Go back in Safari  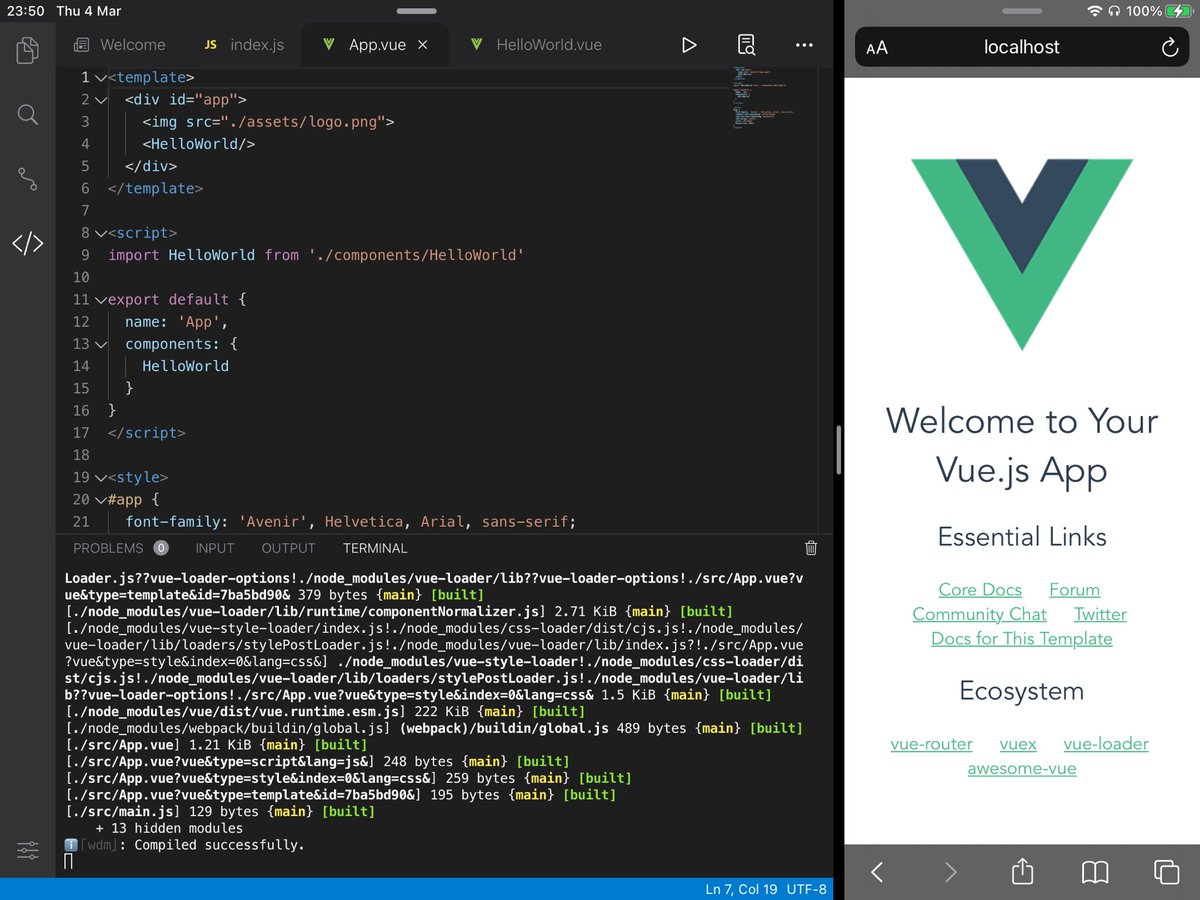click(x=877, y=872)
